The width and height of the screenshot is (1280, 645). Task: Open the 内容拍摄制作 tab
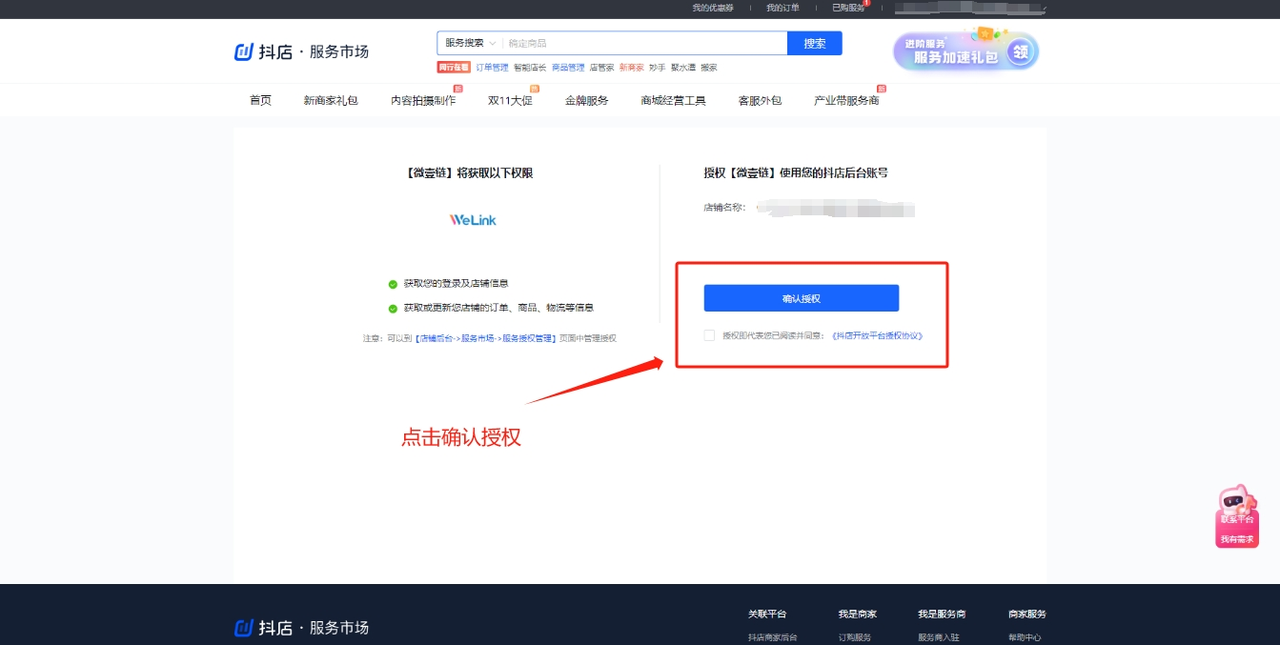423,100
